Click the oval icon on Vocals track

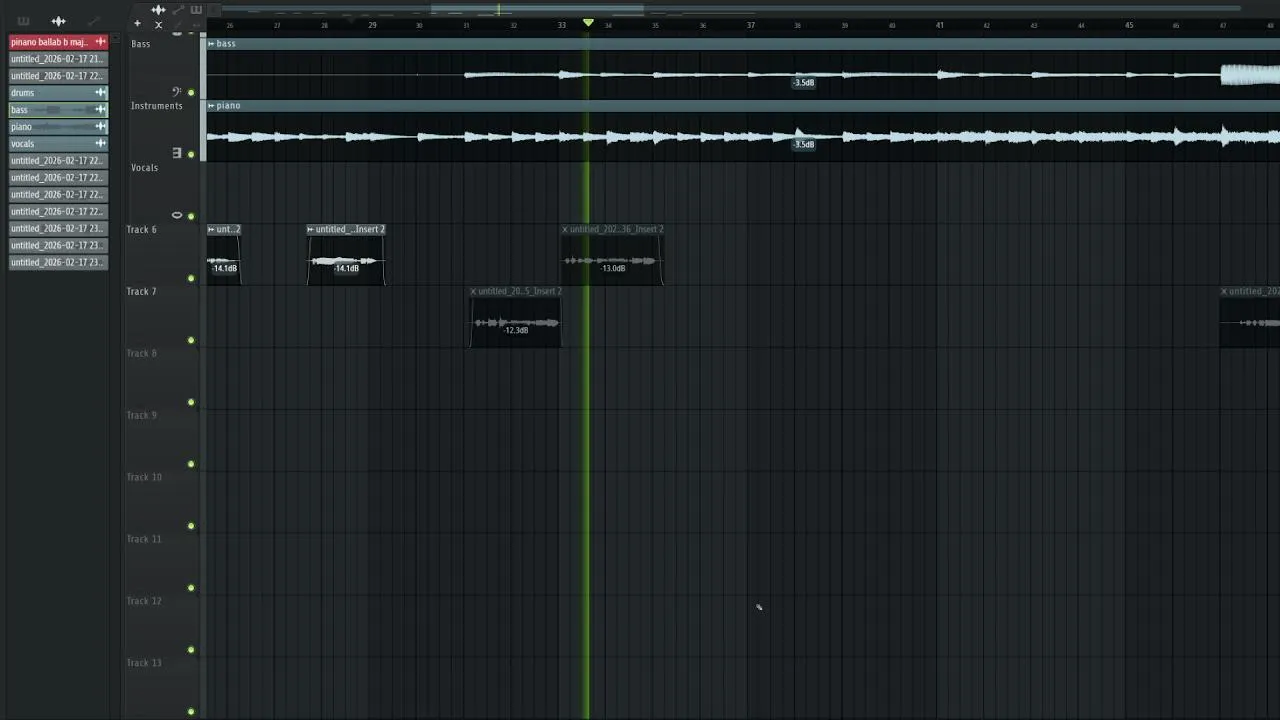click(x=177, y=215)
